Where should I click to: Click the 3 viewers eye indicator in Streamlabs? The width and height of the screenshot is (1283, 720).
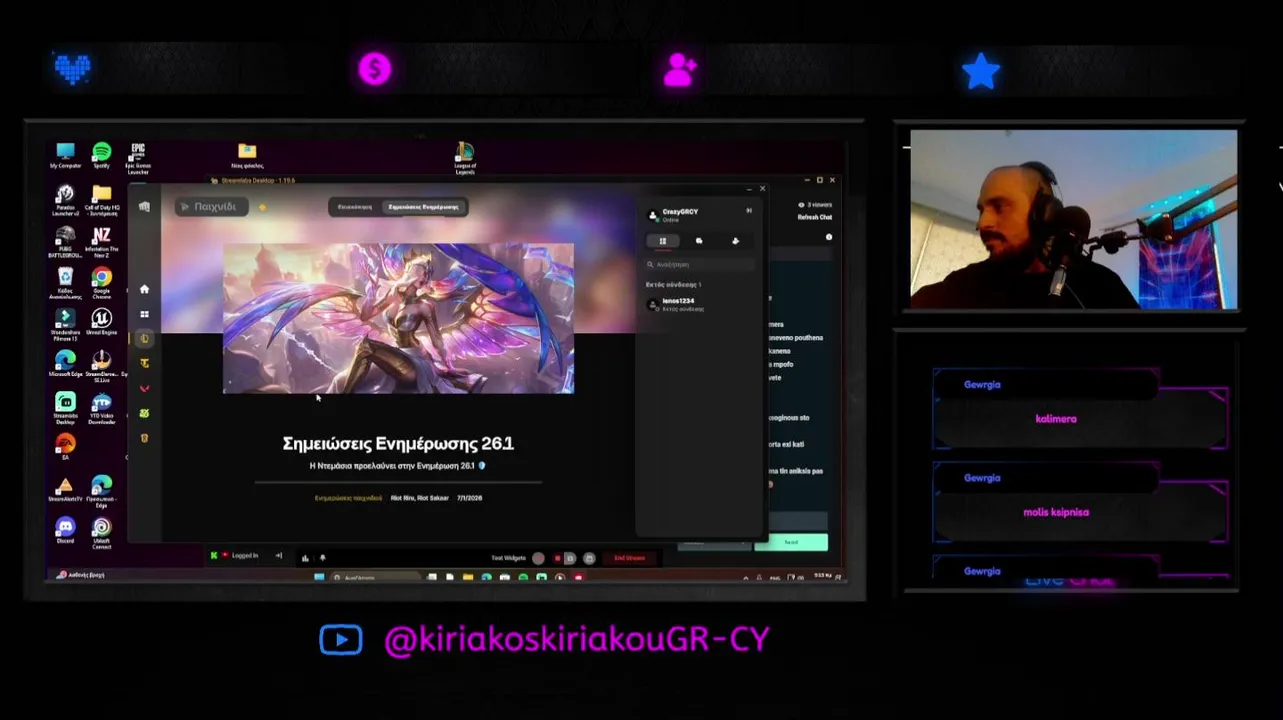click(814, 205)
